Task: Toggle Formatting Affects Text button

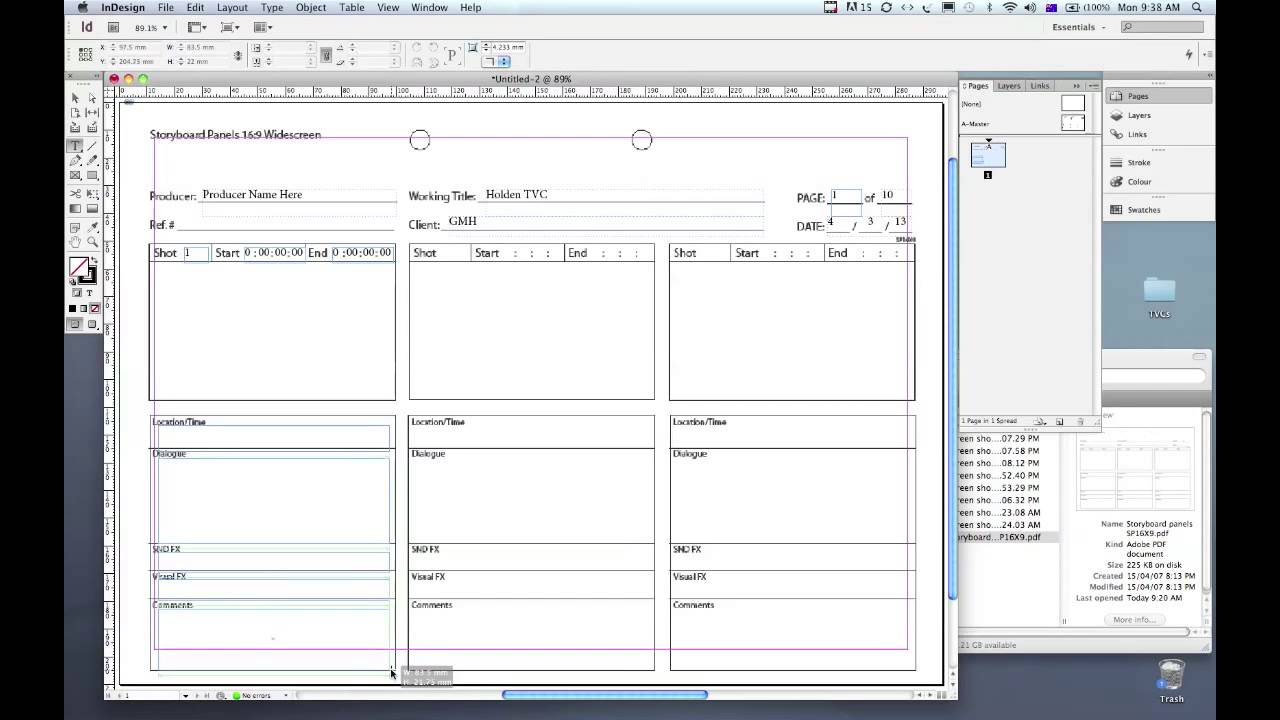Action: 89,293
